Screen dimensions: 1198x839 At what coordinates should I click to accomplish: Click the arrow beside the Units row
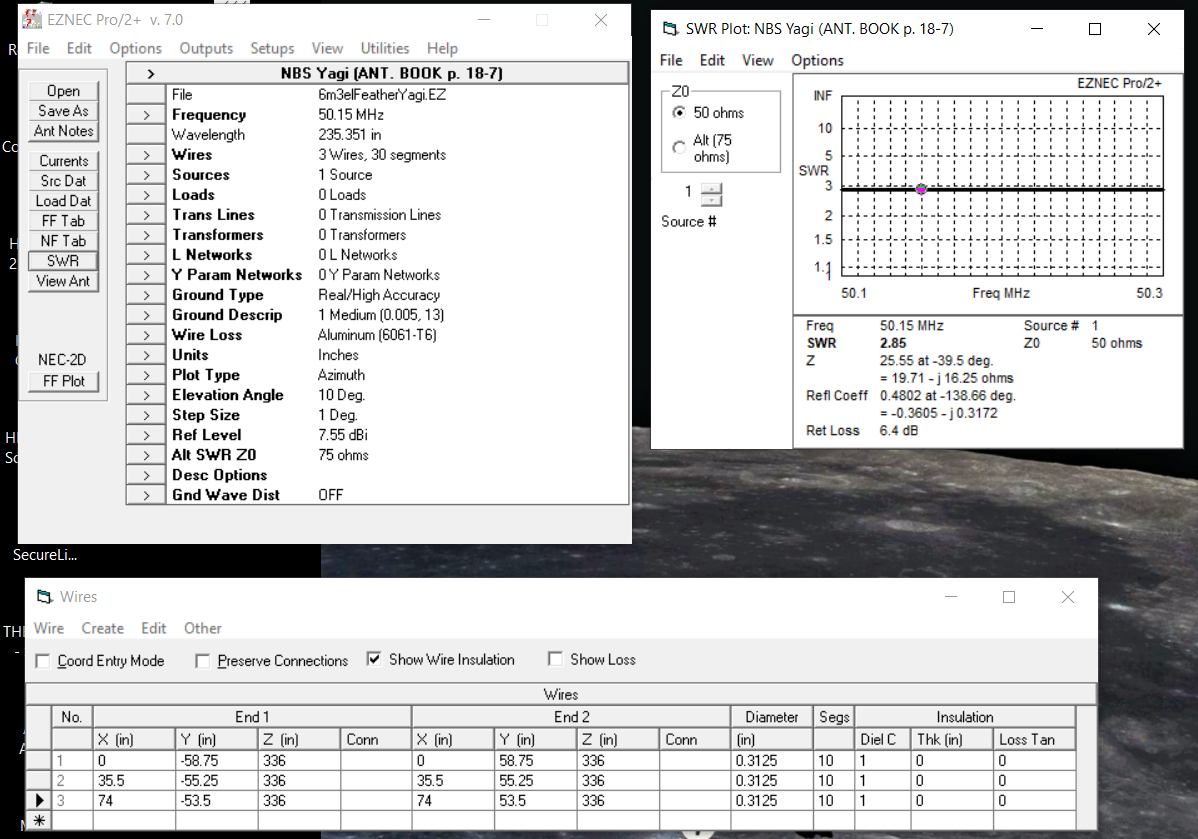pos(146,354)
